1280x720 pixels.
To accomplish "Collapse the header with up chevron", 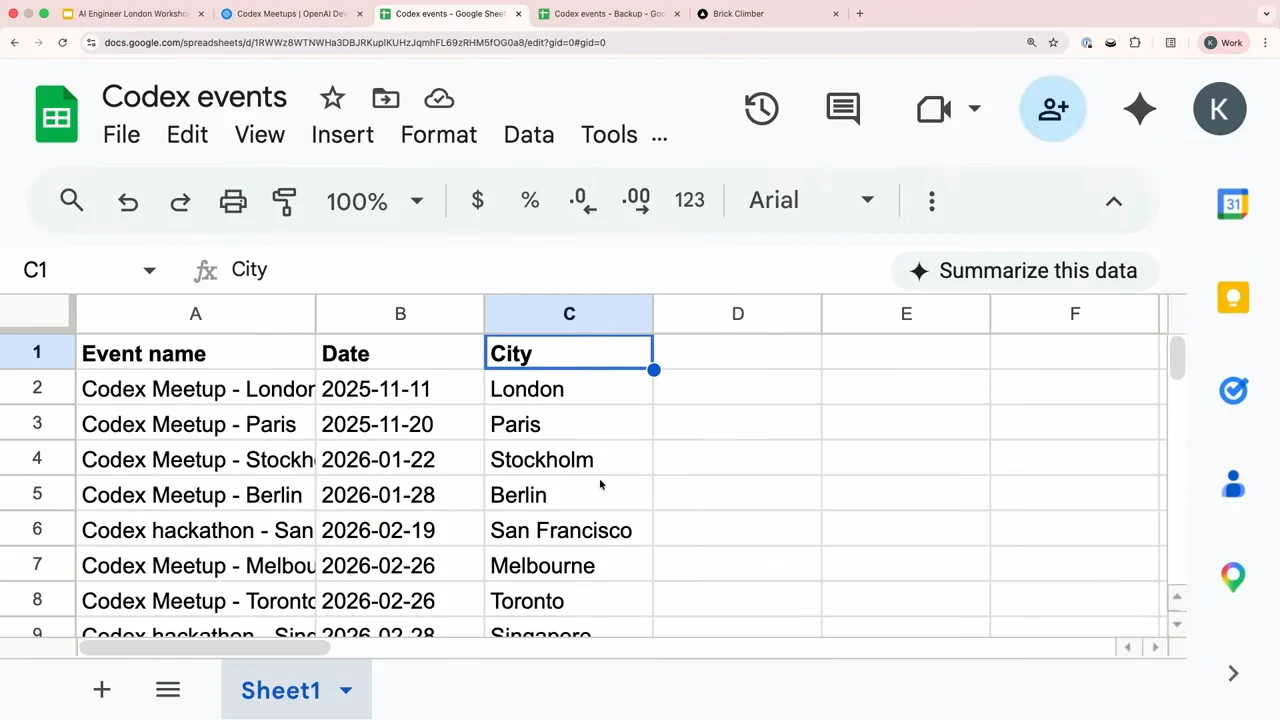I will click(x=1113, y=201).
